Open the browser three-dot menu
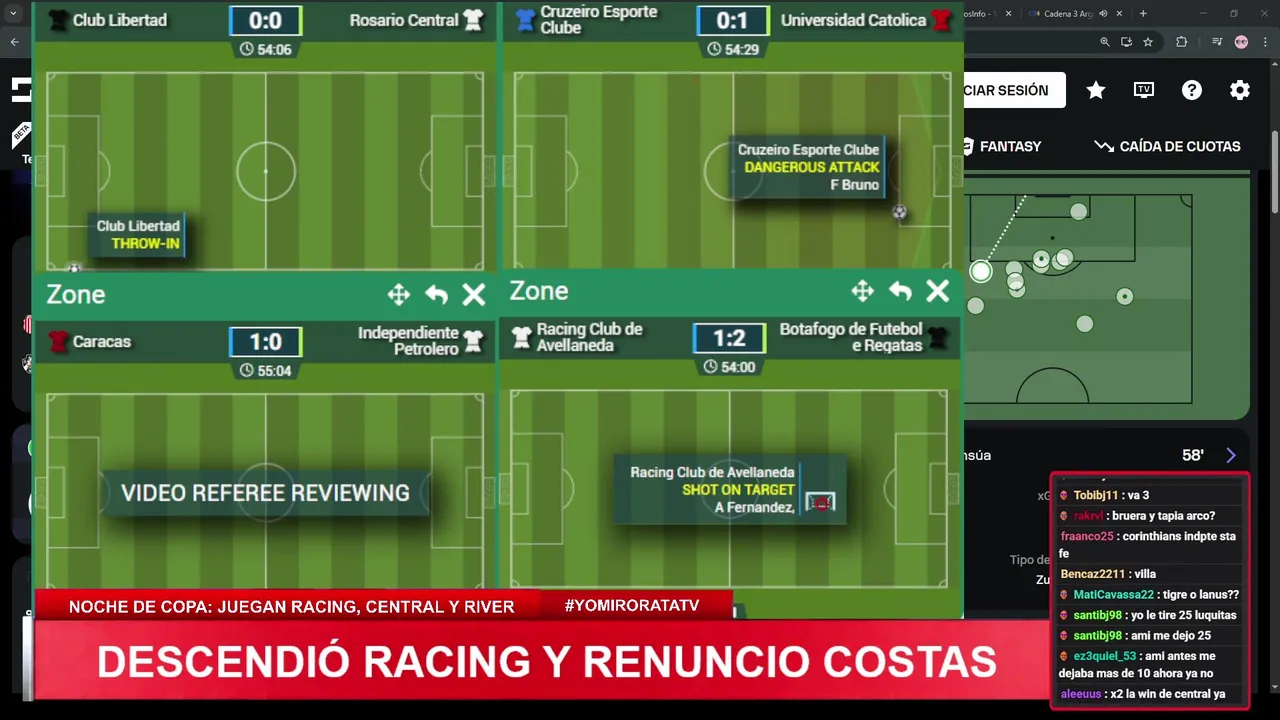Viewport: 1280px width, 720px height. coord(1265,42)
